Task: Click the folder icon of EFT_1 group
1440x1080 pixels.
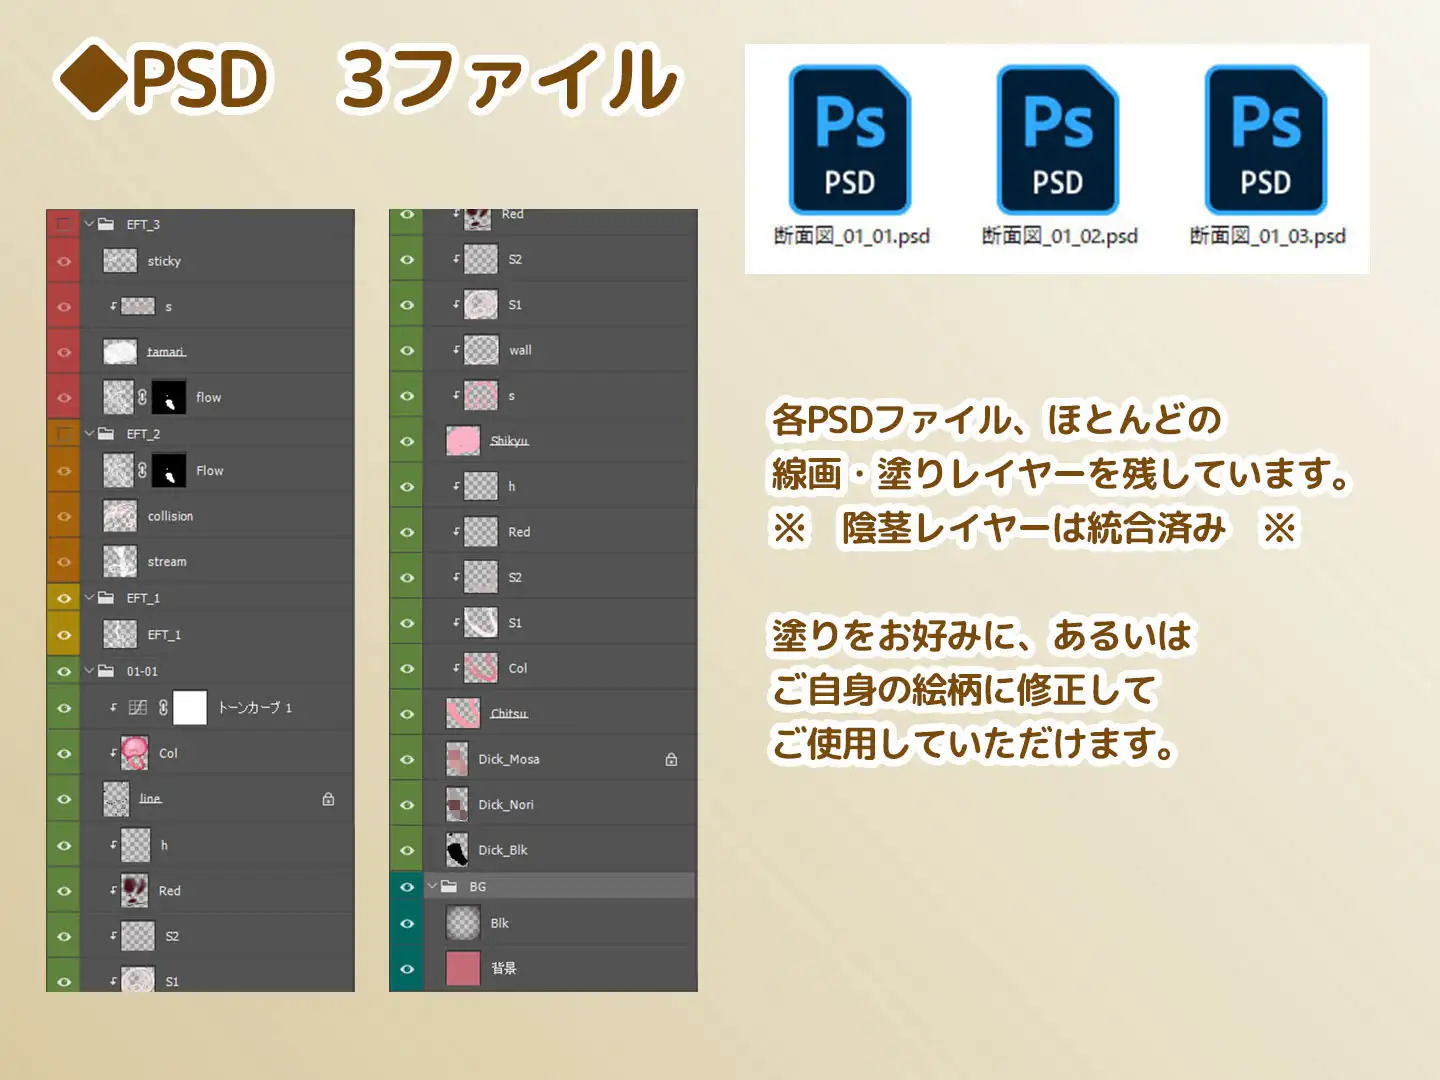Action: [x=106, y=598]
